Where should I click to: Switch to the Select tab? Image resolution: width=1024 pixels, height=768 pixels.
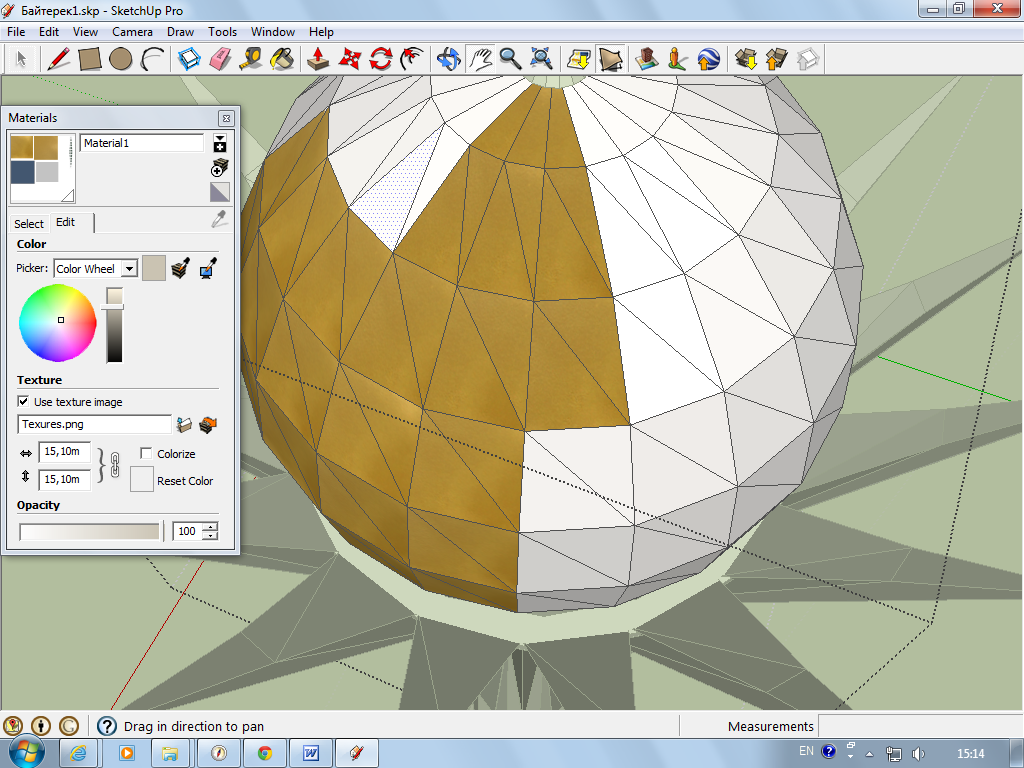(x=29, y=223)
